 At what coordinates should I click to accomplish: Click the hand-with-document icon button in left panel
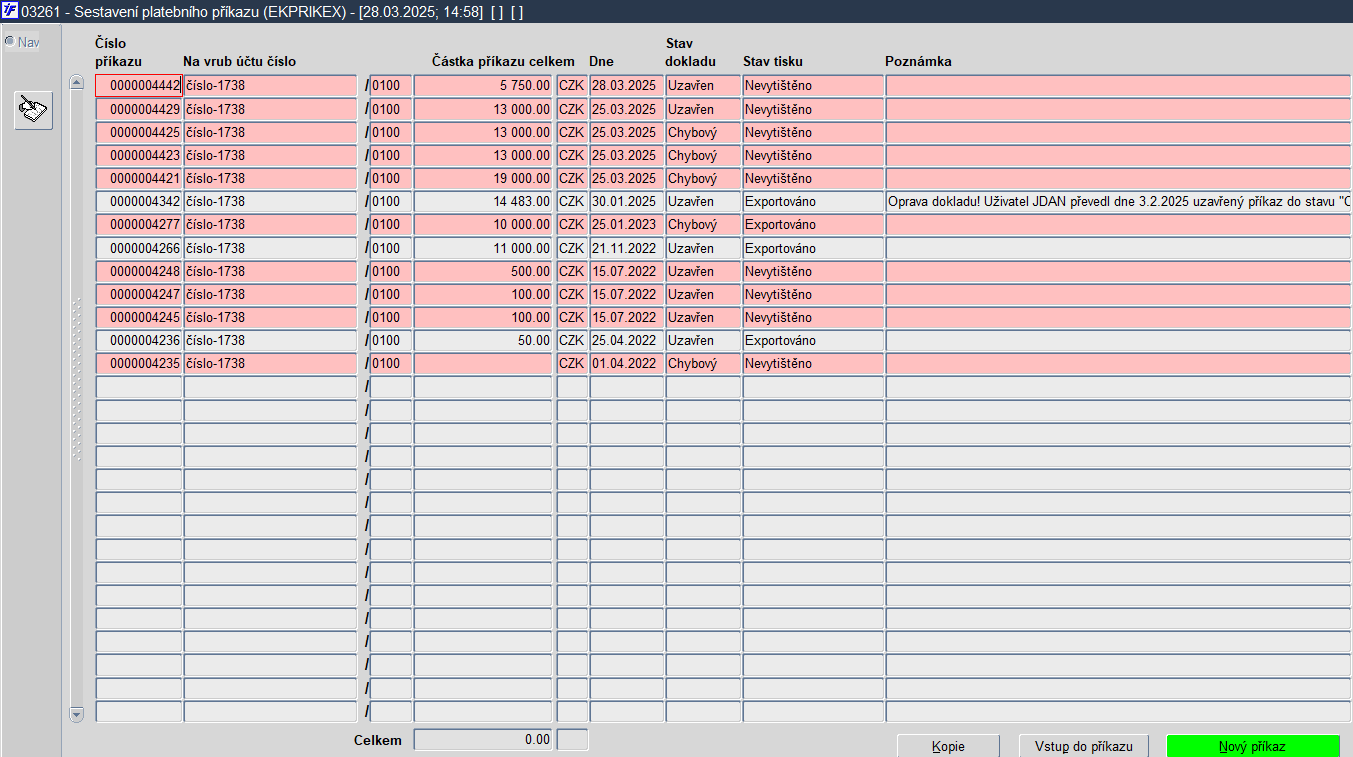34,110
